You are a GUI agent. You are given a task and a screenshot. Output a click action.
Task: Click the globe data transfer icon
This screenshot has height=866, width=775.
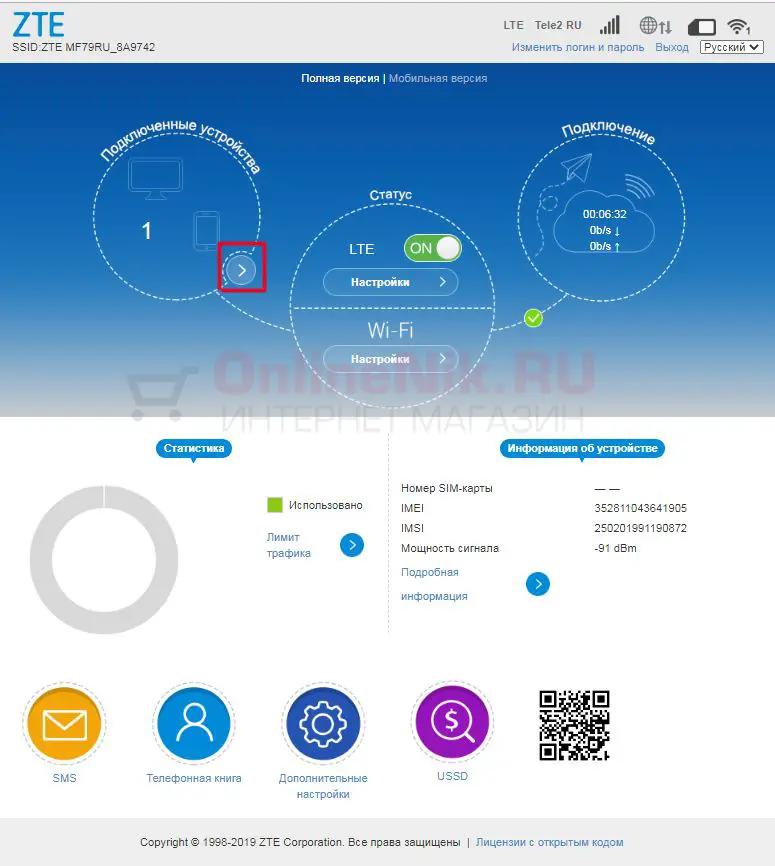655,25
